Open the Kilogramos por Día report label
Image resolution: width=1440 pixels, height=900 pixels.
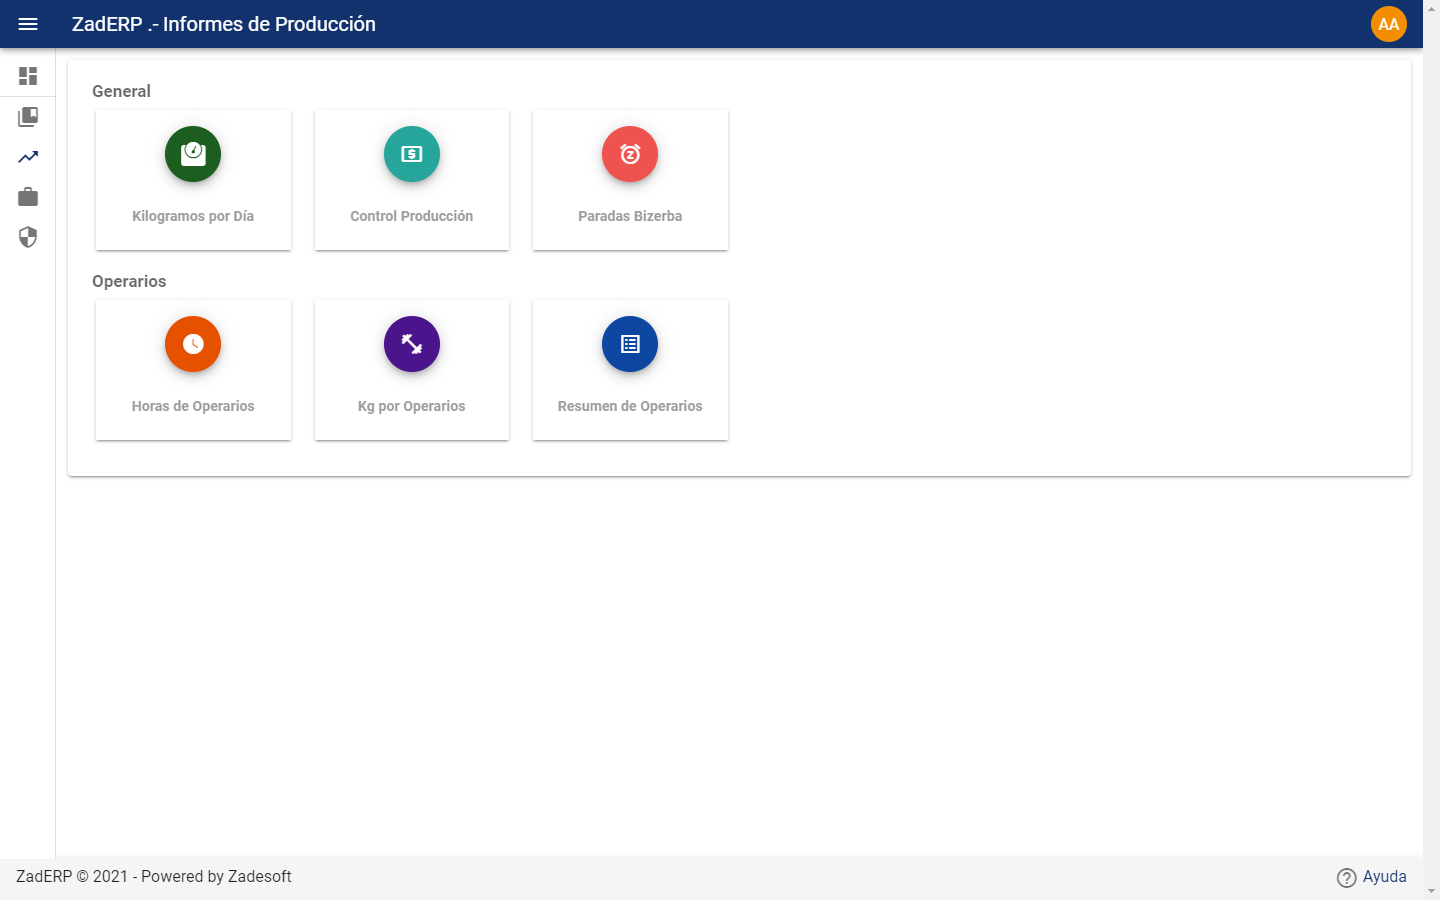pos(193,216)
